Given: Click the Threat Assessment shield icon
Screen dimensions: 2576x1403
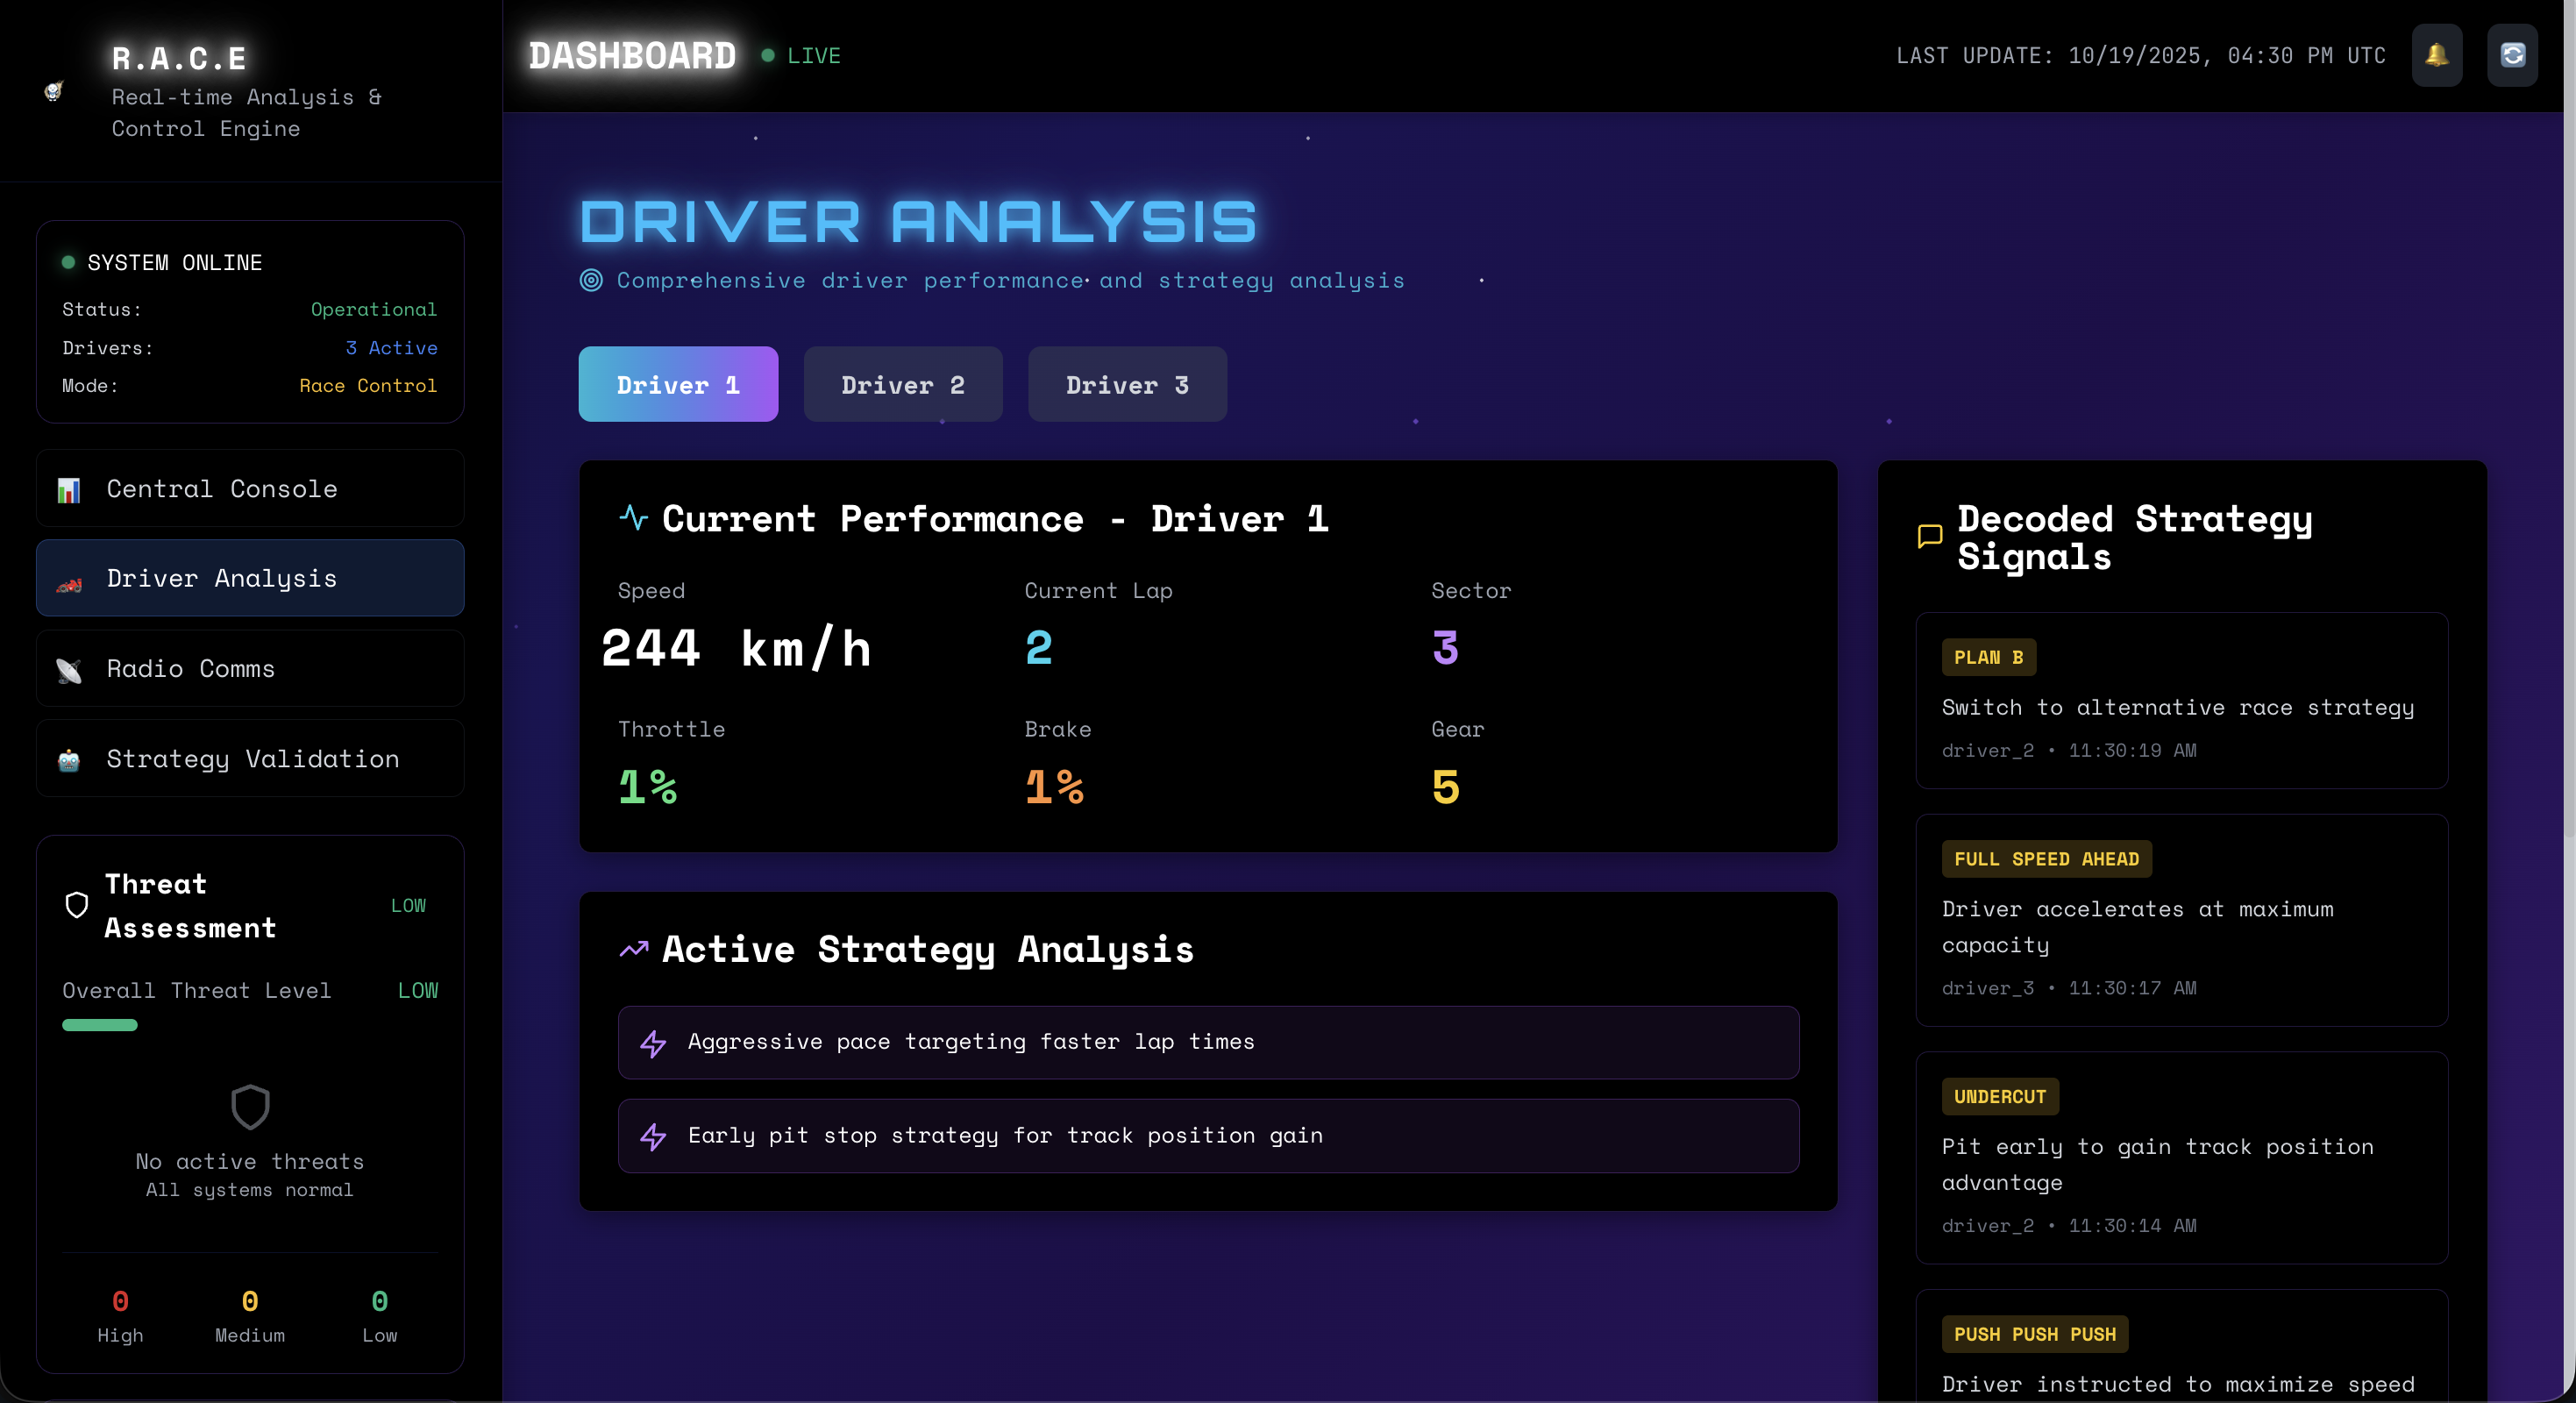Looking at the screenshot, I should tap(77, 905).
